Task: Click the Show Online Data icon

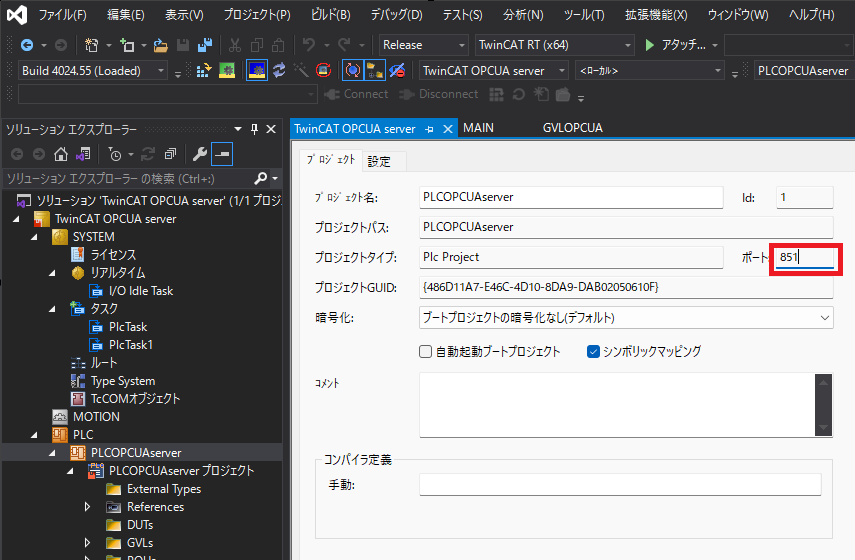Action: coord(353,70)
